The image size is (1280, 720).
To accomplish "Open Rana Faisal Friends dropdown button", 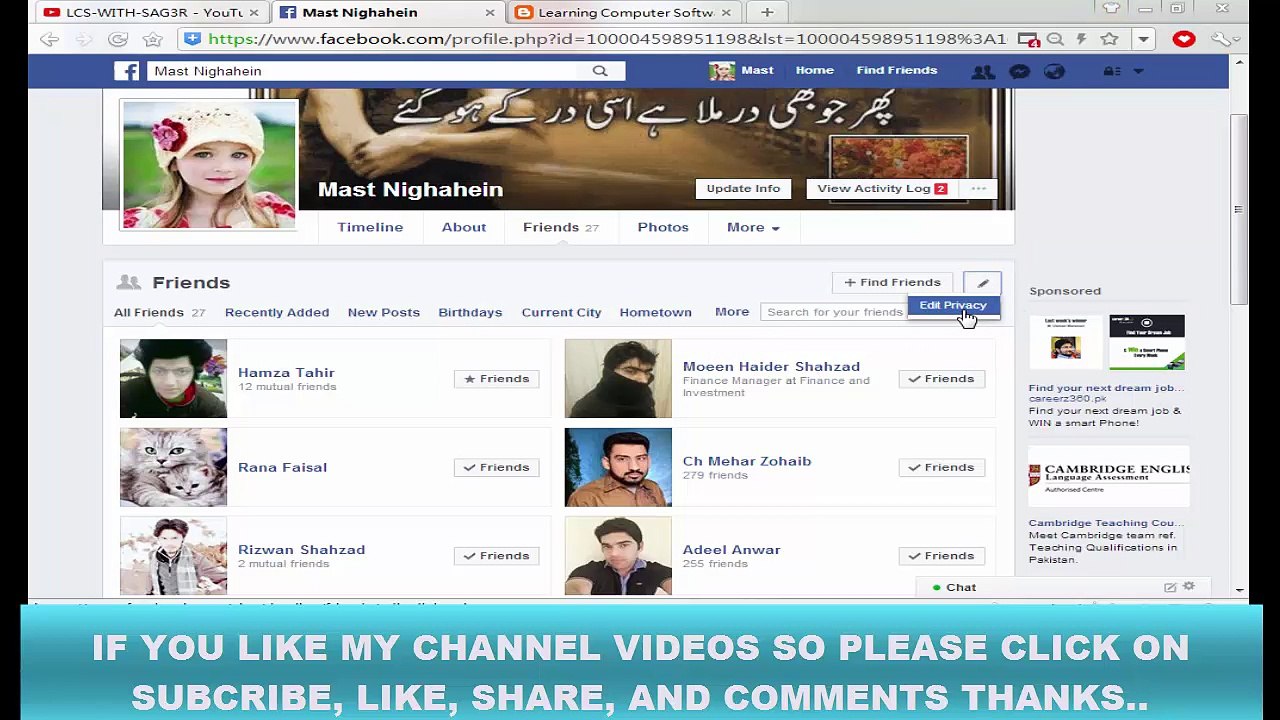I will pyautogui.click(x=497, y=468).
